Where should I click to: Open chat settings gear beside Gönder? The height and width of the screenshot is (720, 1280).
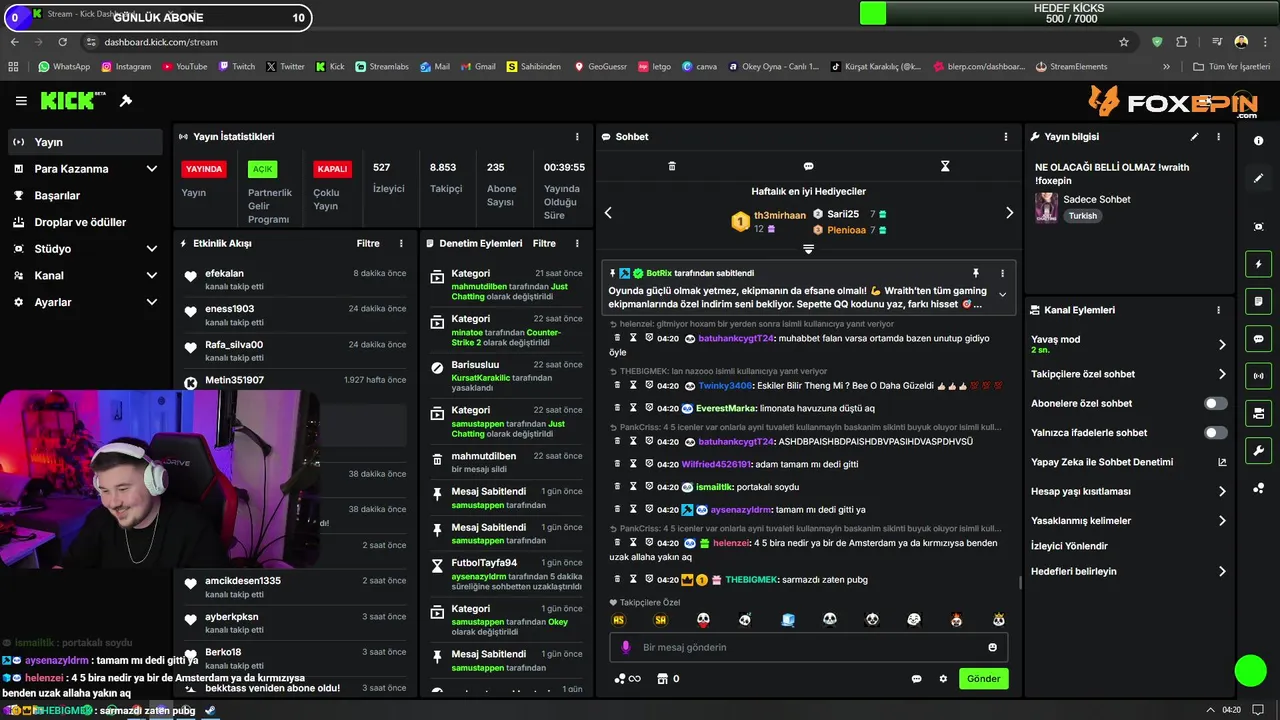pos(943,679)
